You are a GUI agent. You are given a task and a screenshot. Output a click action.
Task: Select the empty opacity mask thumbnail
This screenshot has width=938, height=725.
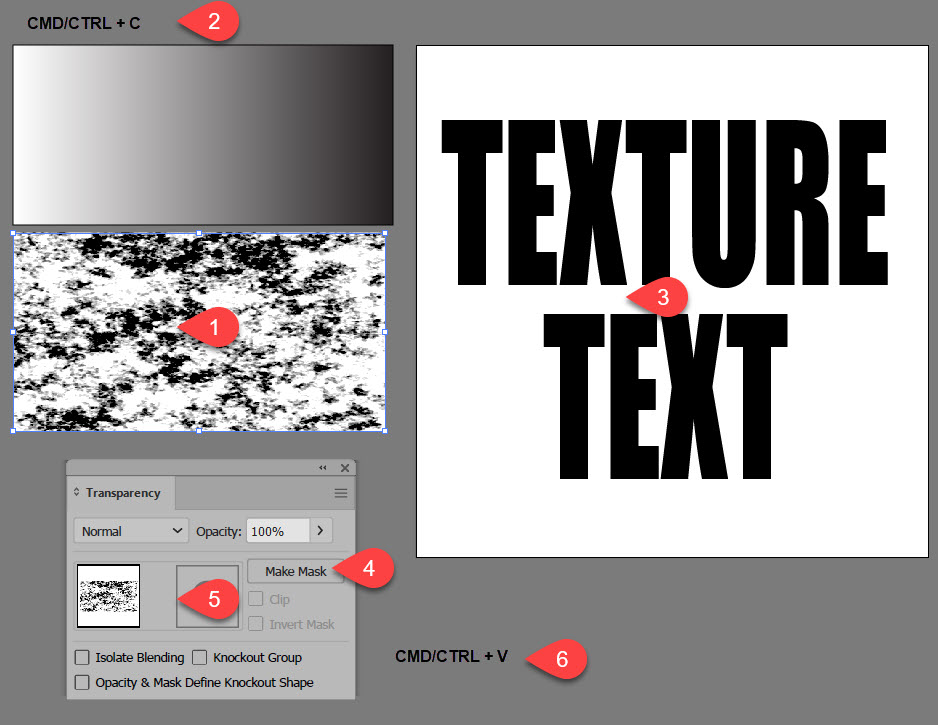click(208, 596)
